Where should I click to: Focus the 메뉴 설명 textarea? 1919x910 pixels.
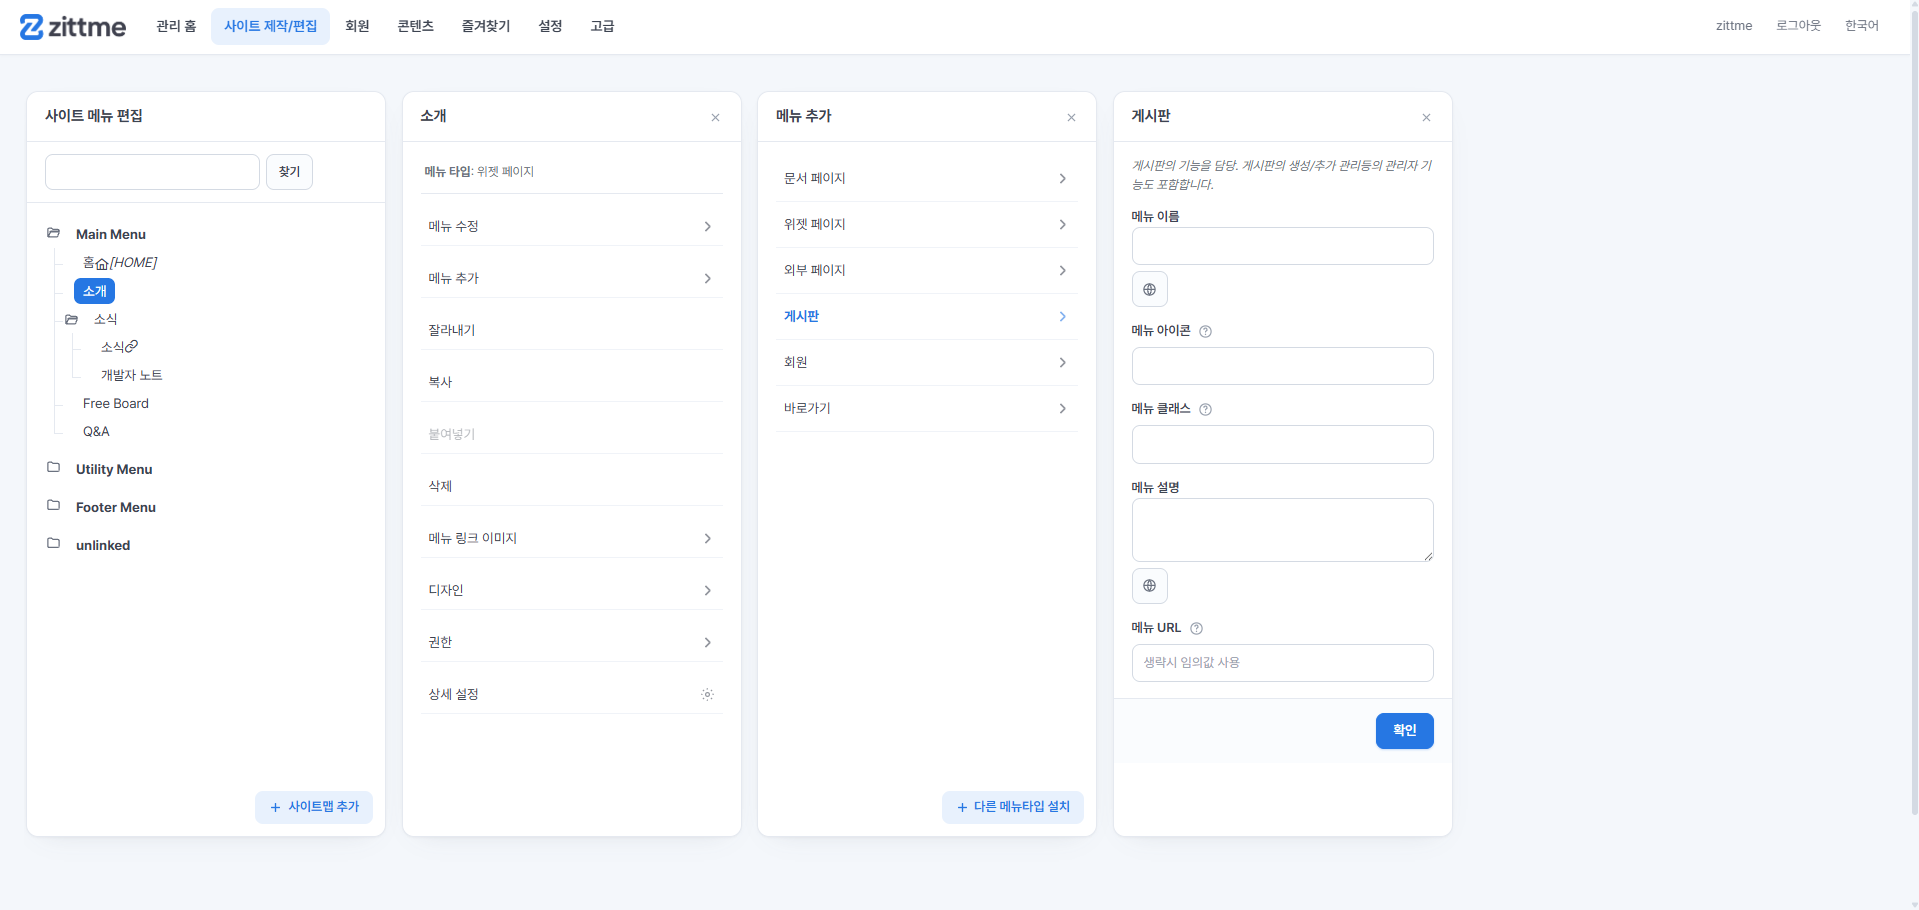(x=1282, y=530)
